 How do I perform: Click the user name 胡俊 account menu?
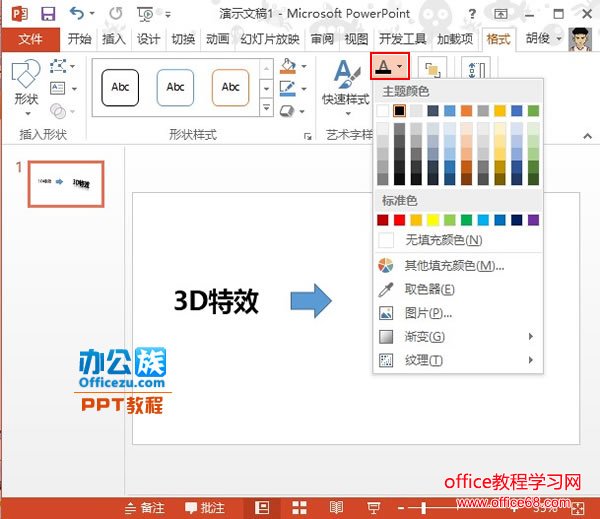(x=543, y=38)
